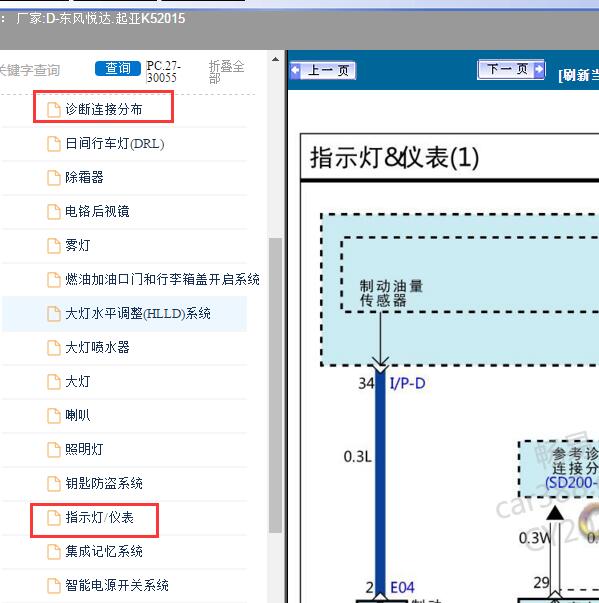Screen dimensions: 599x603
Task: Open the 智能电源开关系统 entry
Action: [117, 585]
